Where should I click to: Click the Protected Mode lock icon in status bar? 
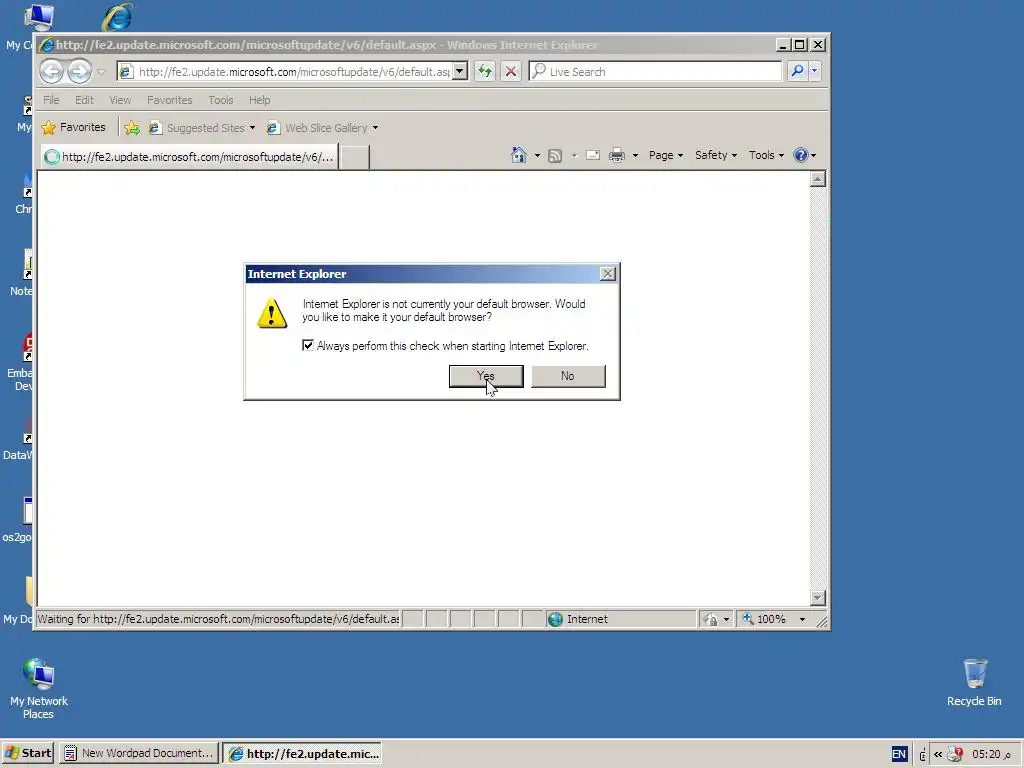[711, 619]
